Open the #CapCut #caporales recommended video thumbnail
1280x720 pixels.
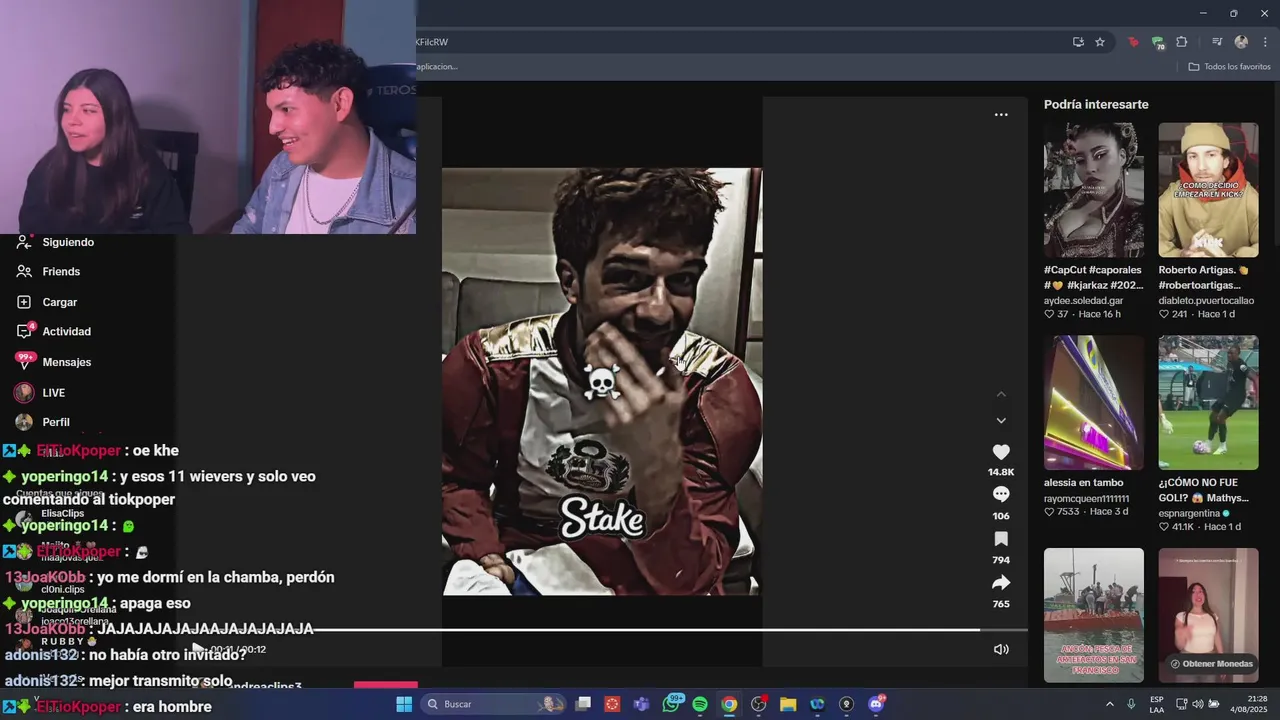point(1093,190)
